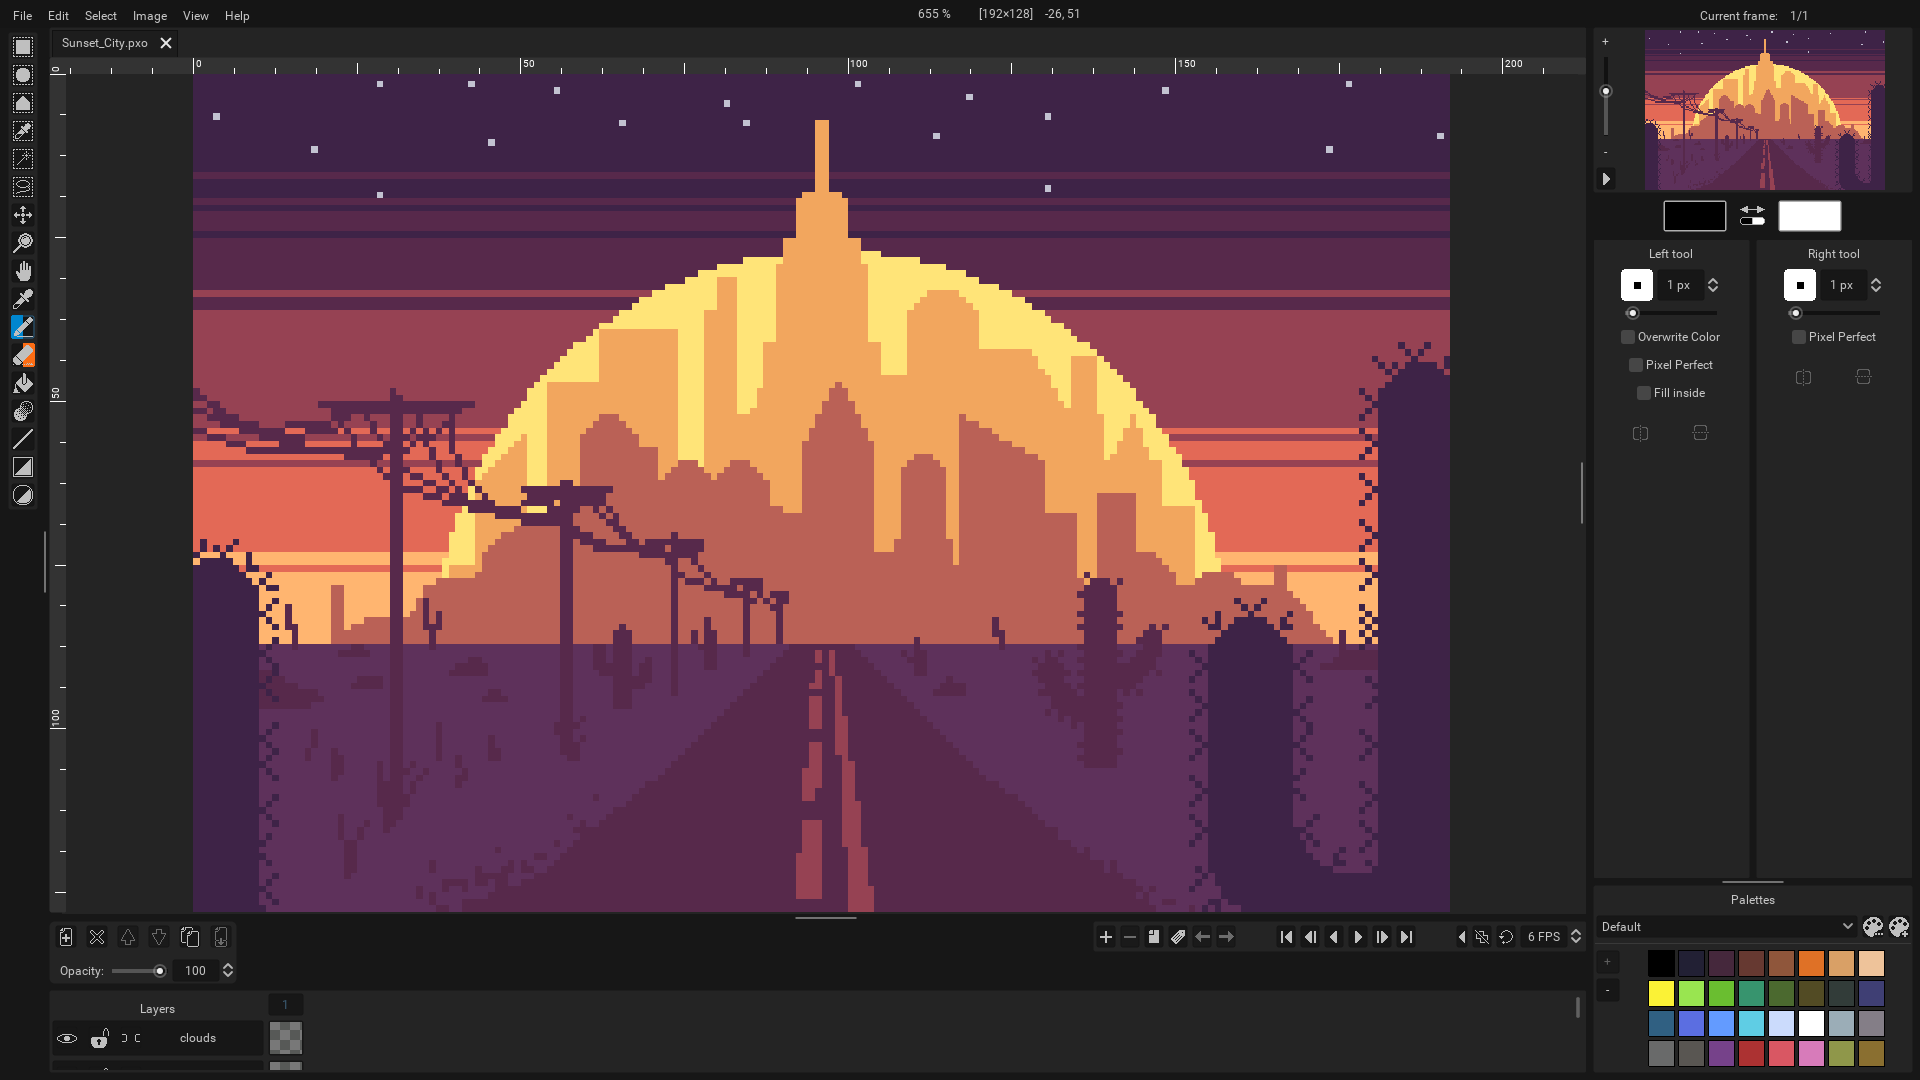Image resolution: width=1920 pixels, height=1080 pixels.
Task: Increase brush size using the stepper arrows
Action: (x=1714, y=281)
